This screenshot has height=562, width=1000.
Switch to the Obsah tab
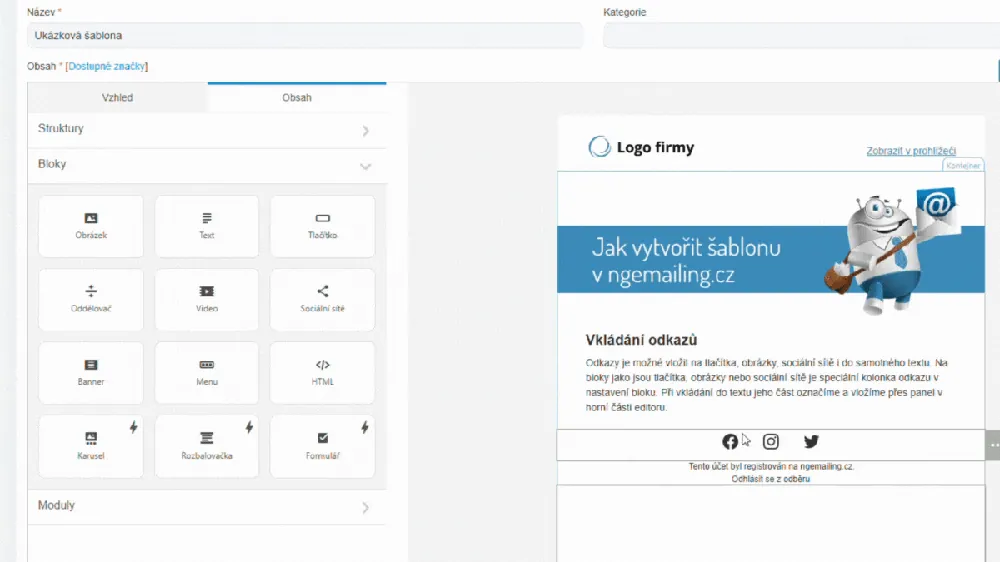(297, 98)
